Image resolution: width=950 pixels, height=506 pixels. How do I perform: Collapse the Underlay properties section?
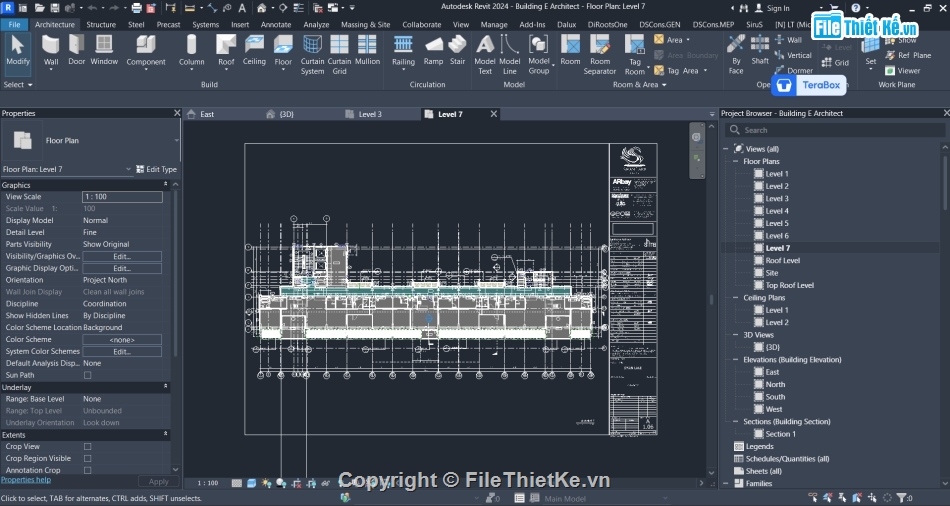[165, 387]
